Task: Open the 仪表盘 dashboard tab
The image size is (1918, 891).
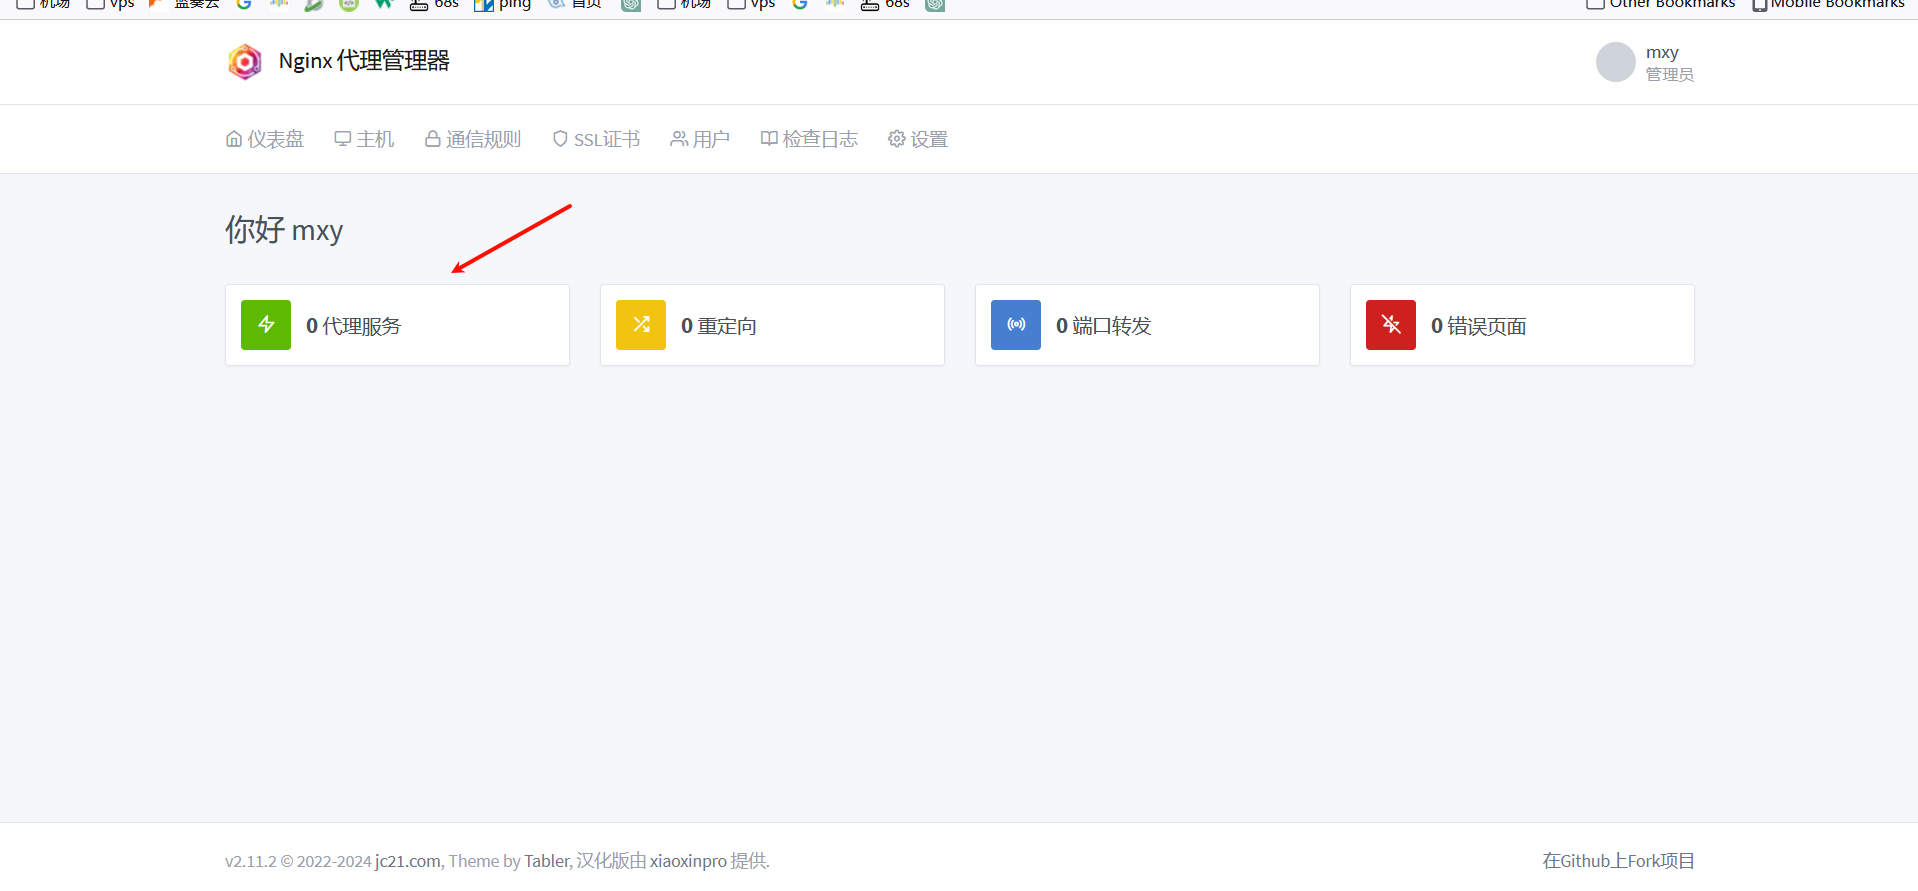Action: point(265,139)
